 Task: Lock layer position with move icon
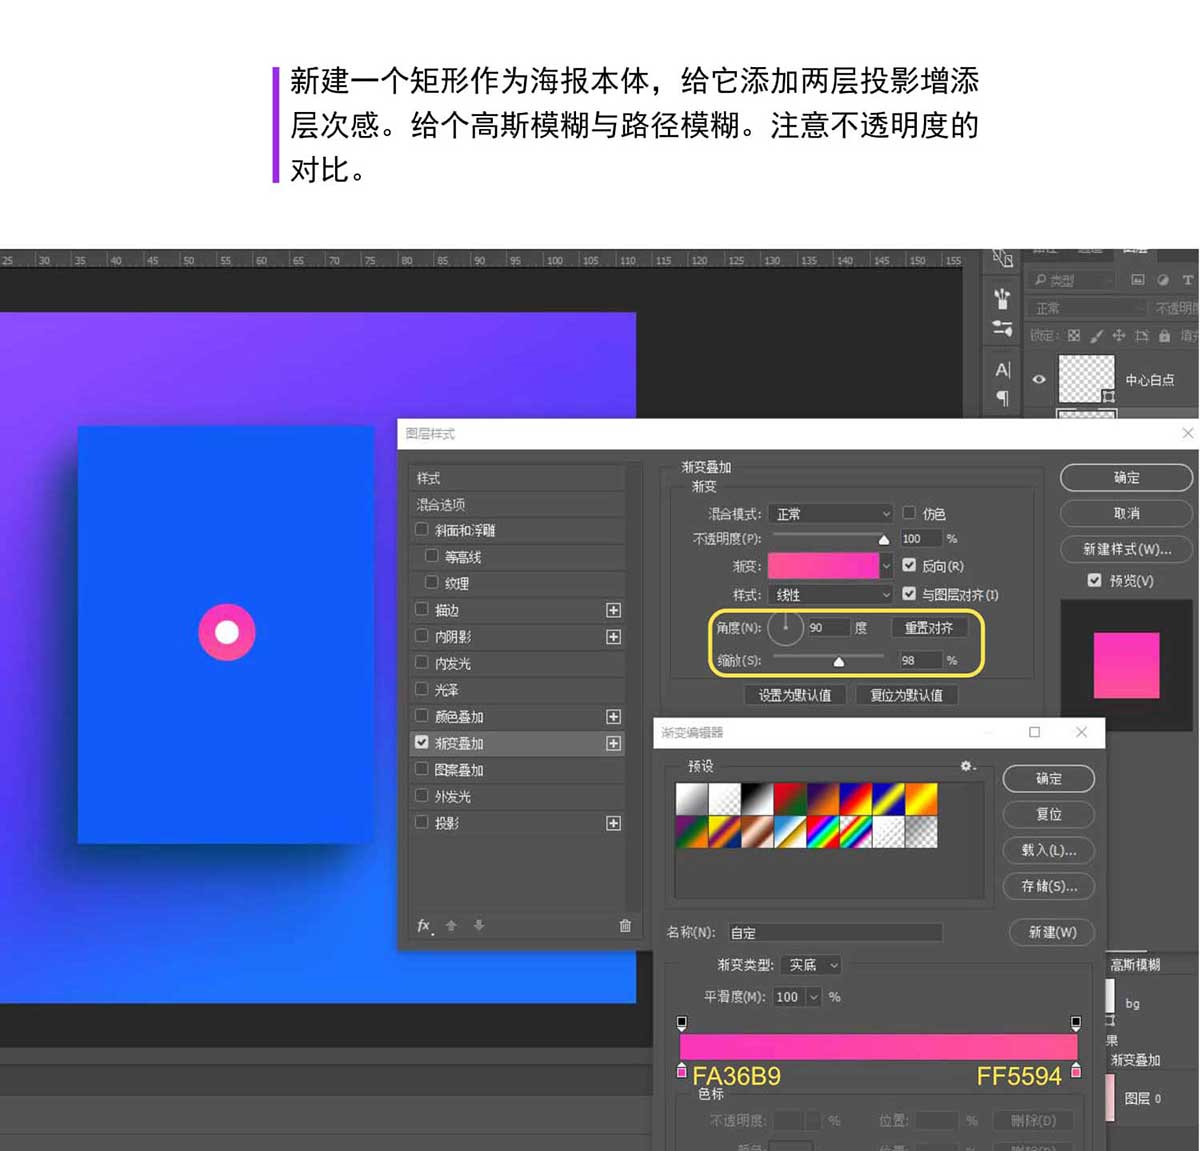1119,335
